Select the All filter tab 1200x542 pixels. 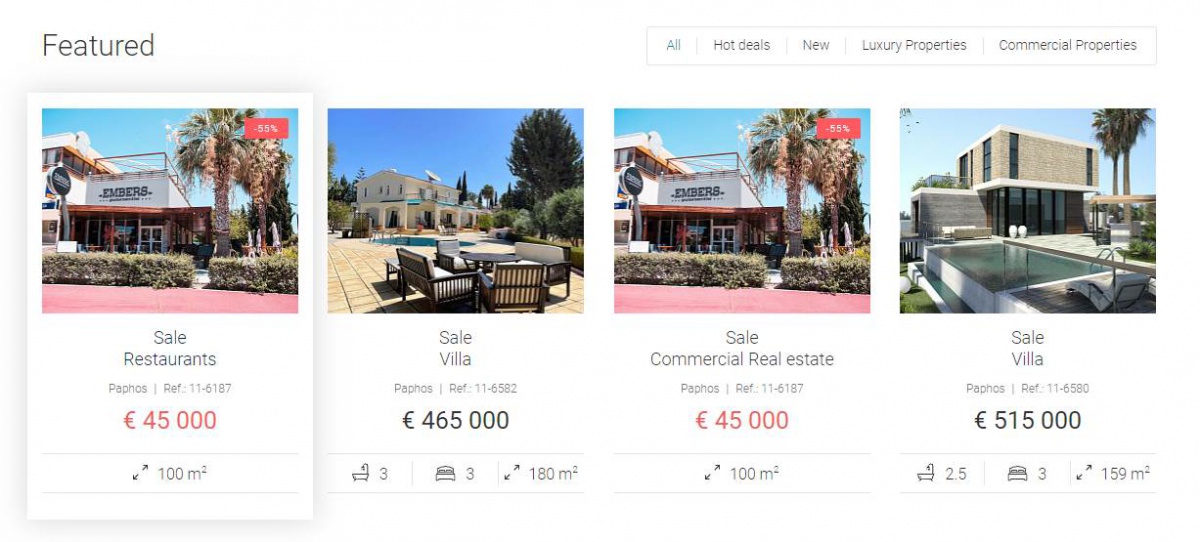click(x=673, y=45)
